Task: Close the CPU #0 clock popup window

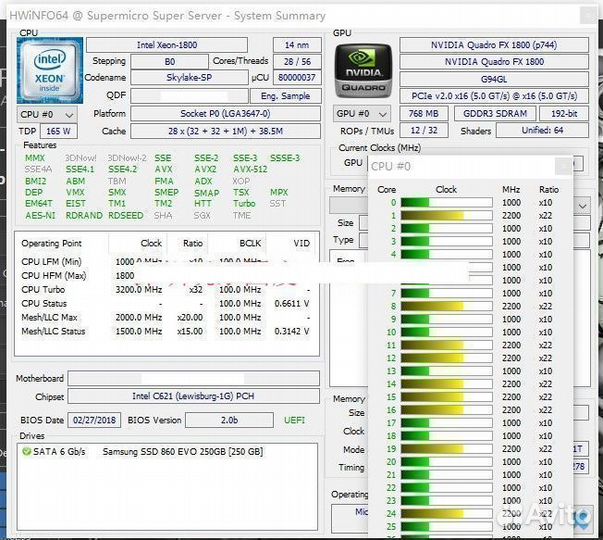Action: click(563, 166)
